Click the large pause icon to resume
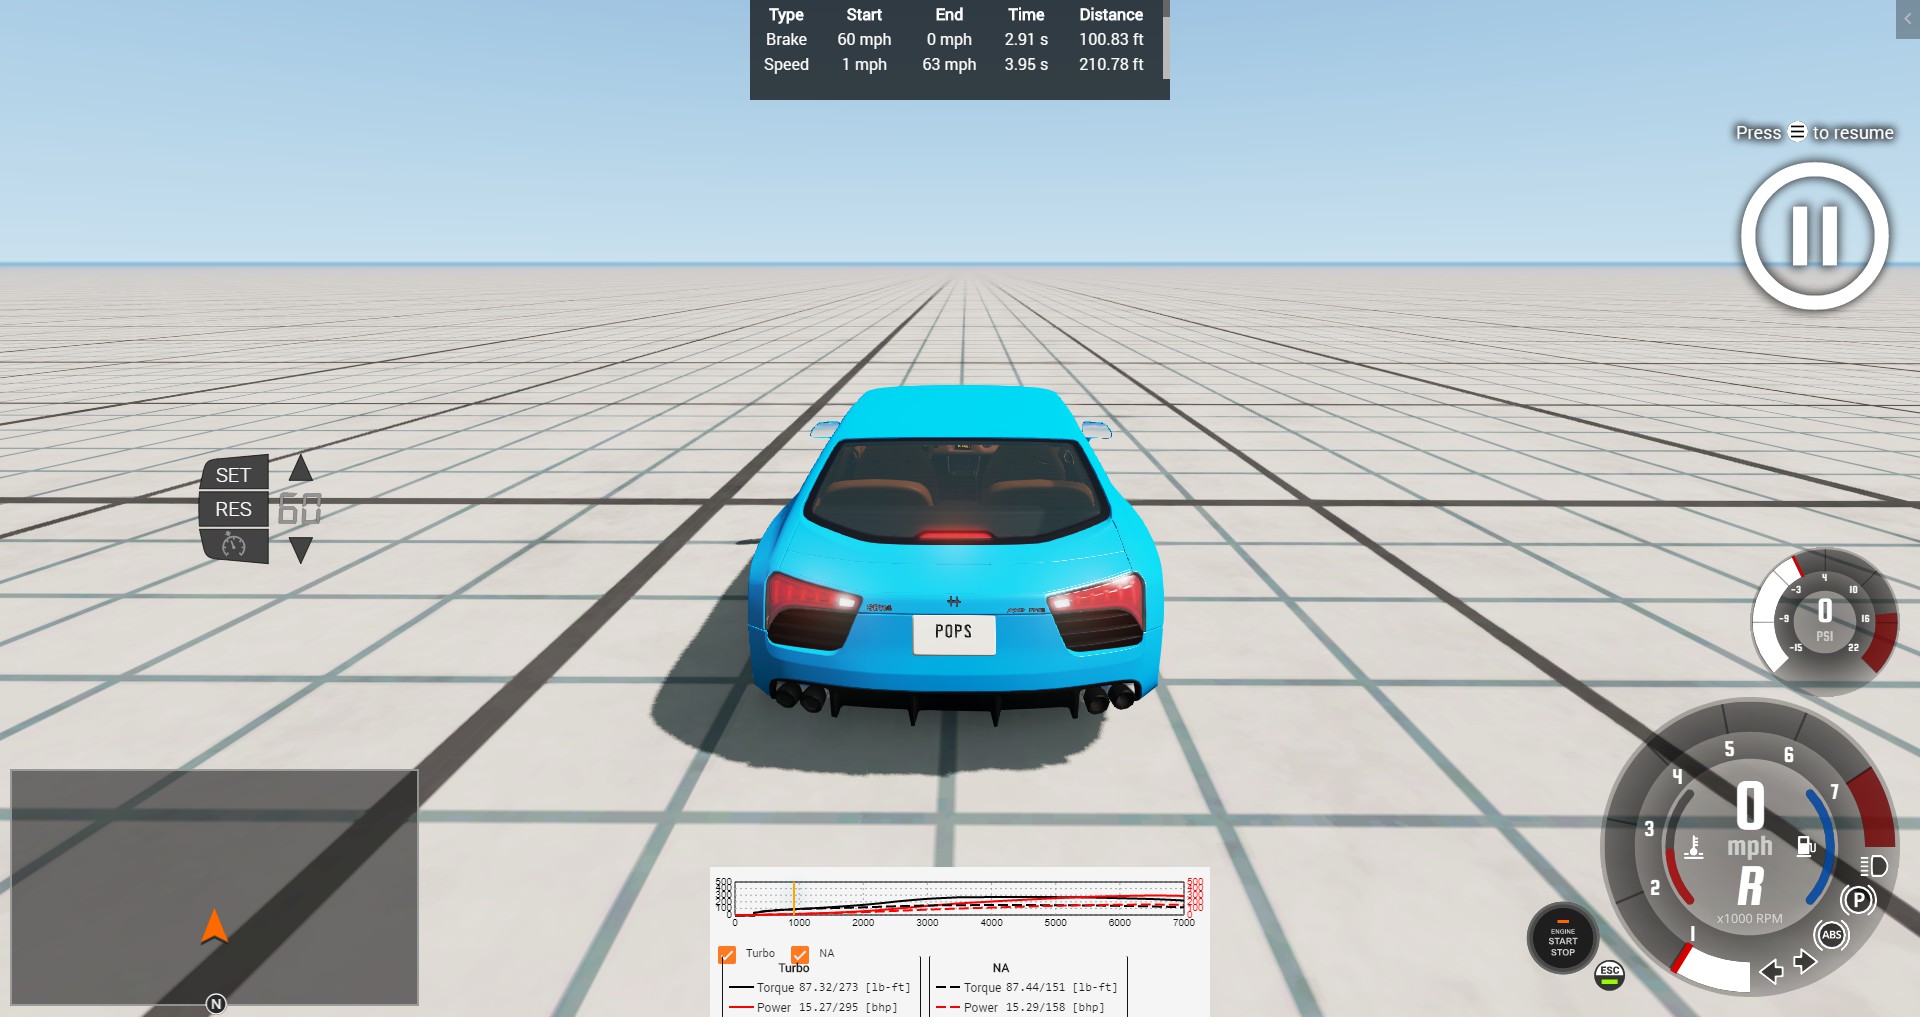The height and width of the screenshot is (1017, 1920). coord(1814,236)
